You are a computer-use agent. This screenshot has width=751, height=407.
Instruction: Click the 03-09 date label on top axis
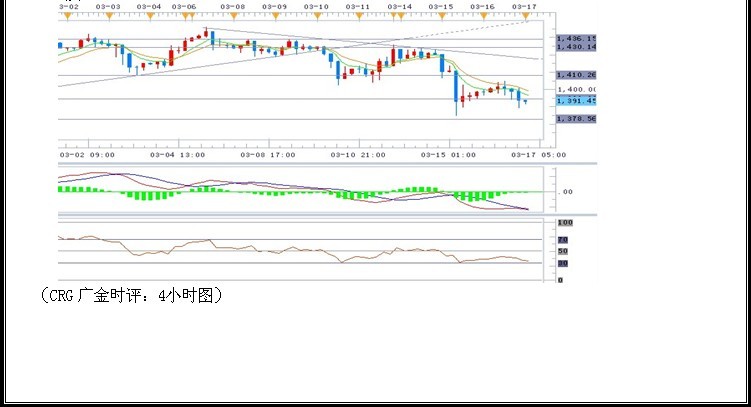pos(275,7)
